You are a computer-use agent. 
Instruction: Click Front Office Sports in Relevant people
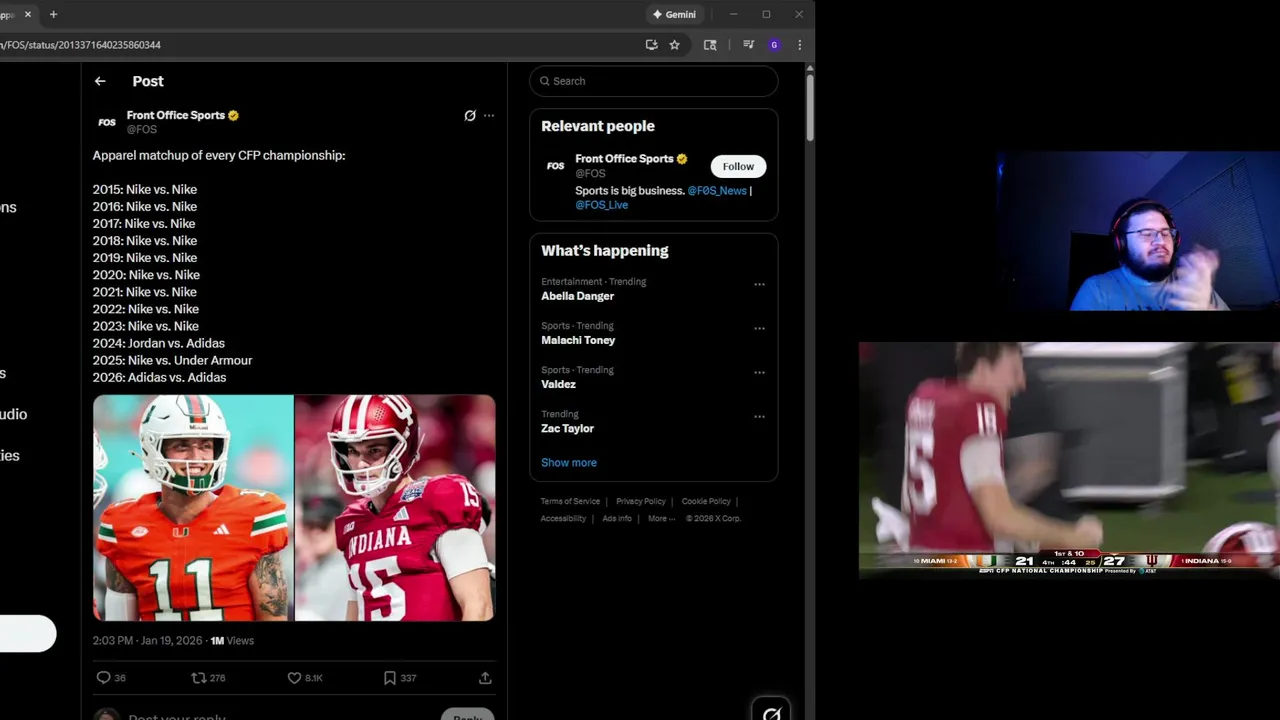coord(624,159)
